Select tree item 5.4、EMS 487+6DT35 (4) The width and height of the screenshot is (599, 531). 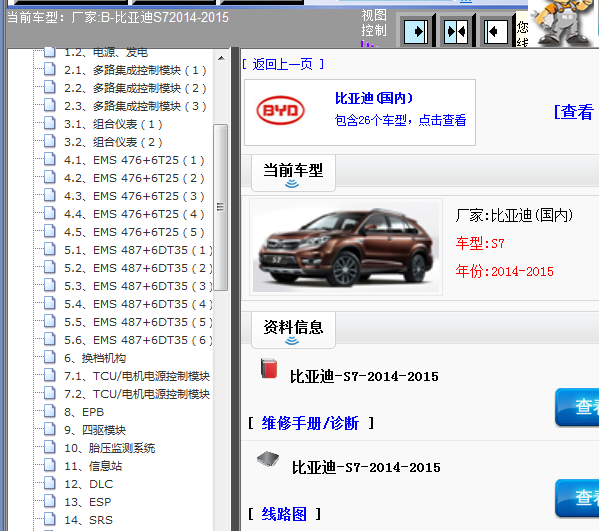click(138, 304)
